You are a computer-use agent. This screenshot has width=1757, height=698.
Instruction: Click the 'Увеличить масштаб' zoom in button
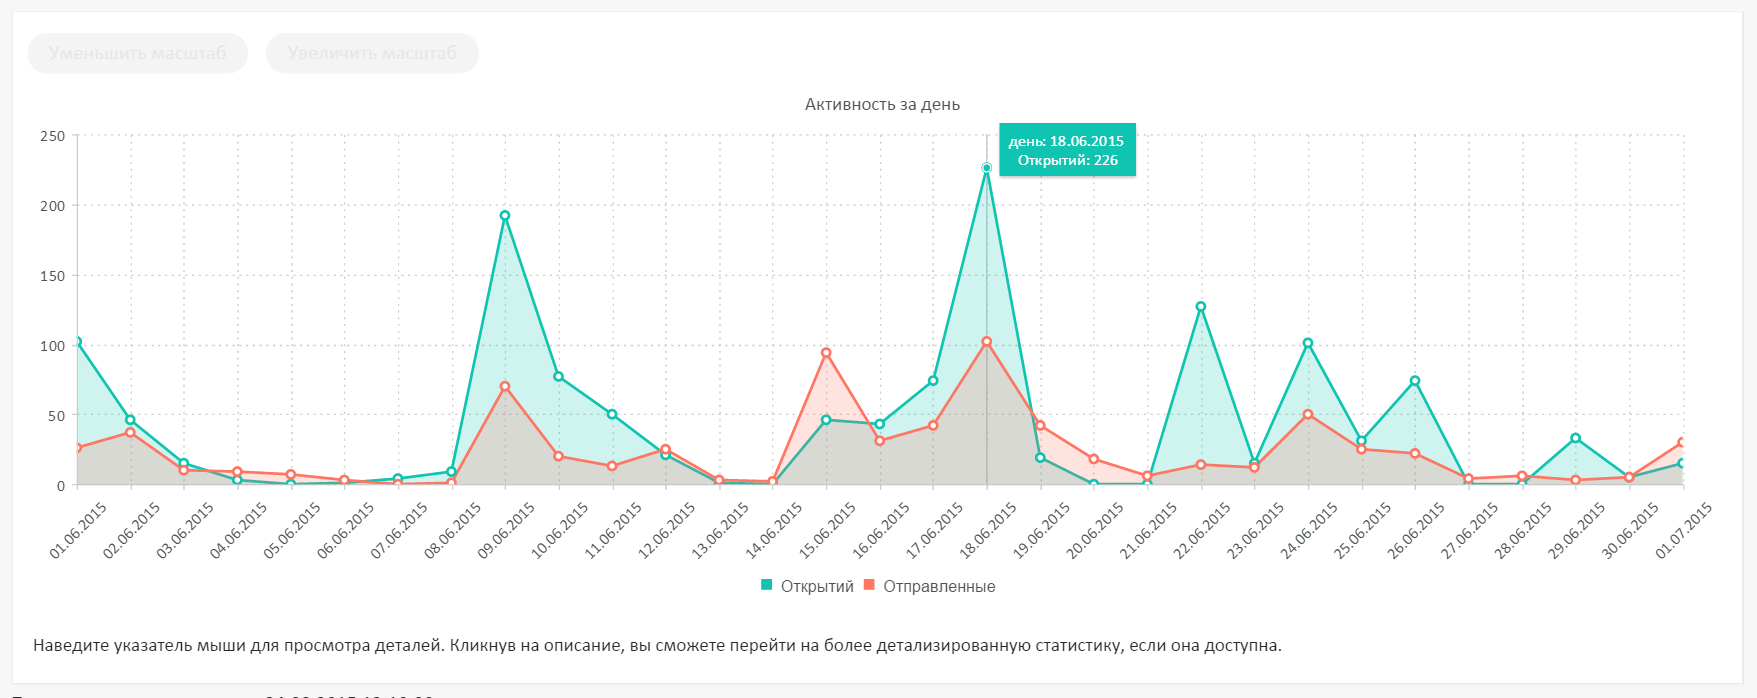tap(372, 53)
